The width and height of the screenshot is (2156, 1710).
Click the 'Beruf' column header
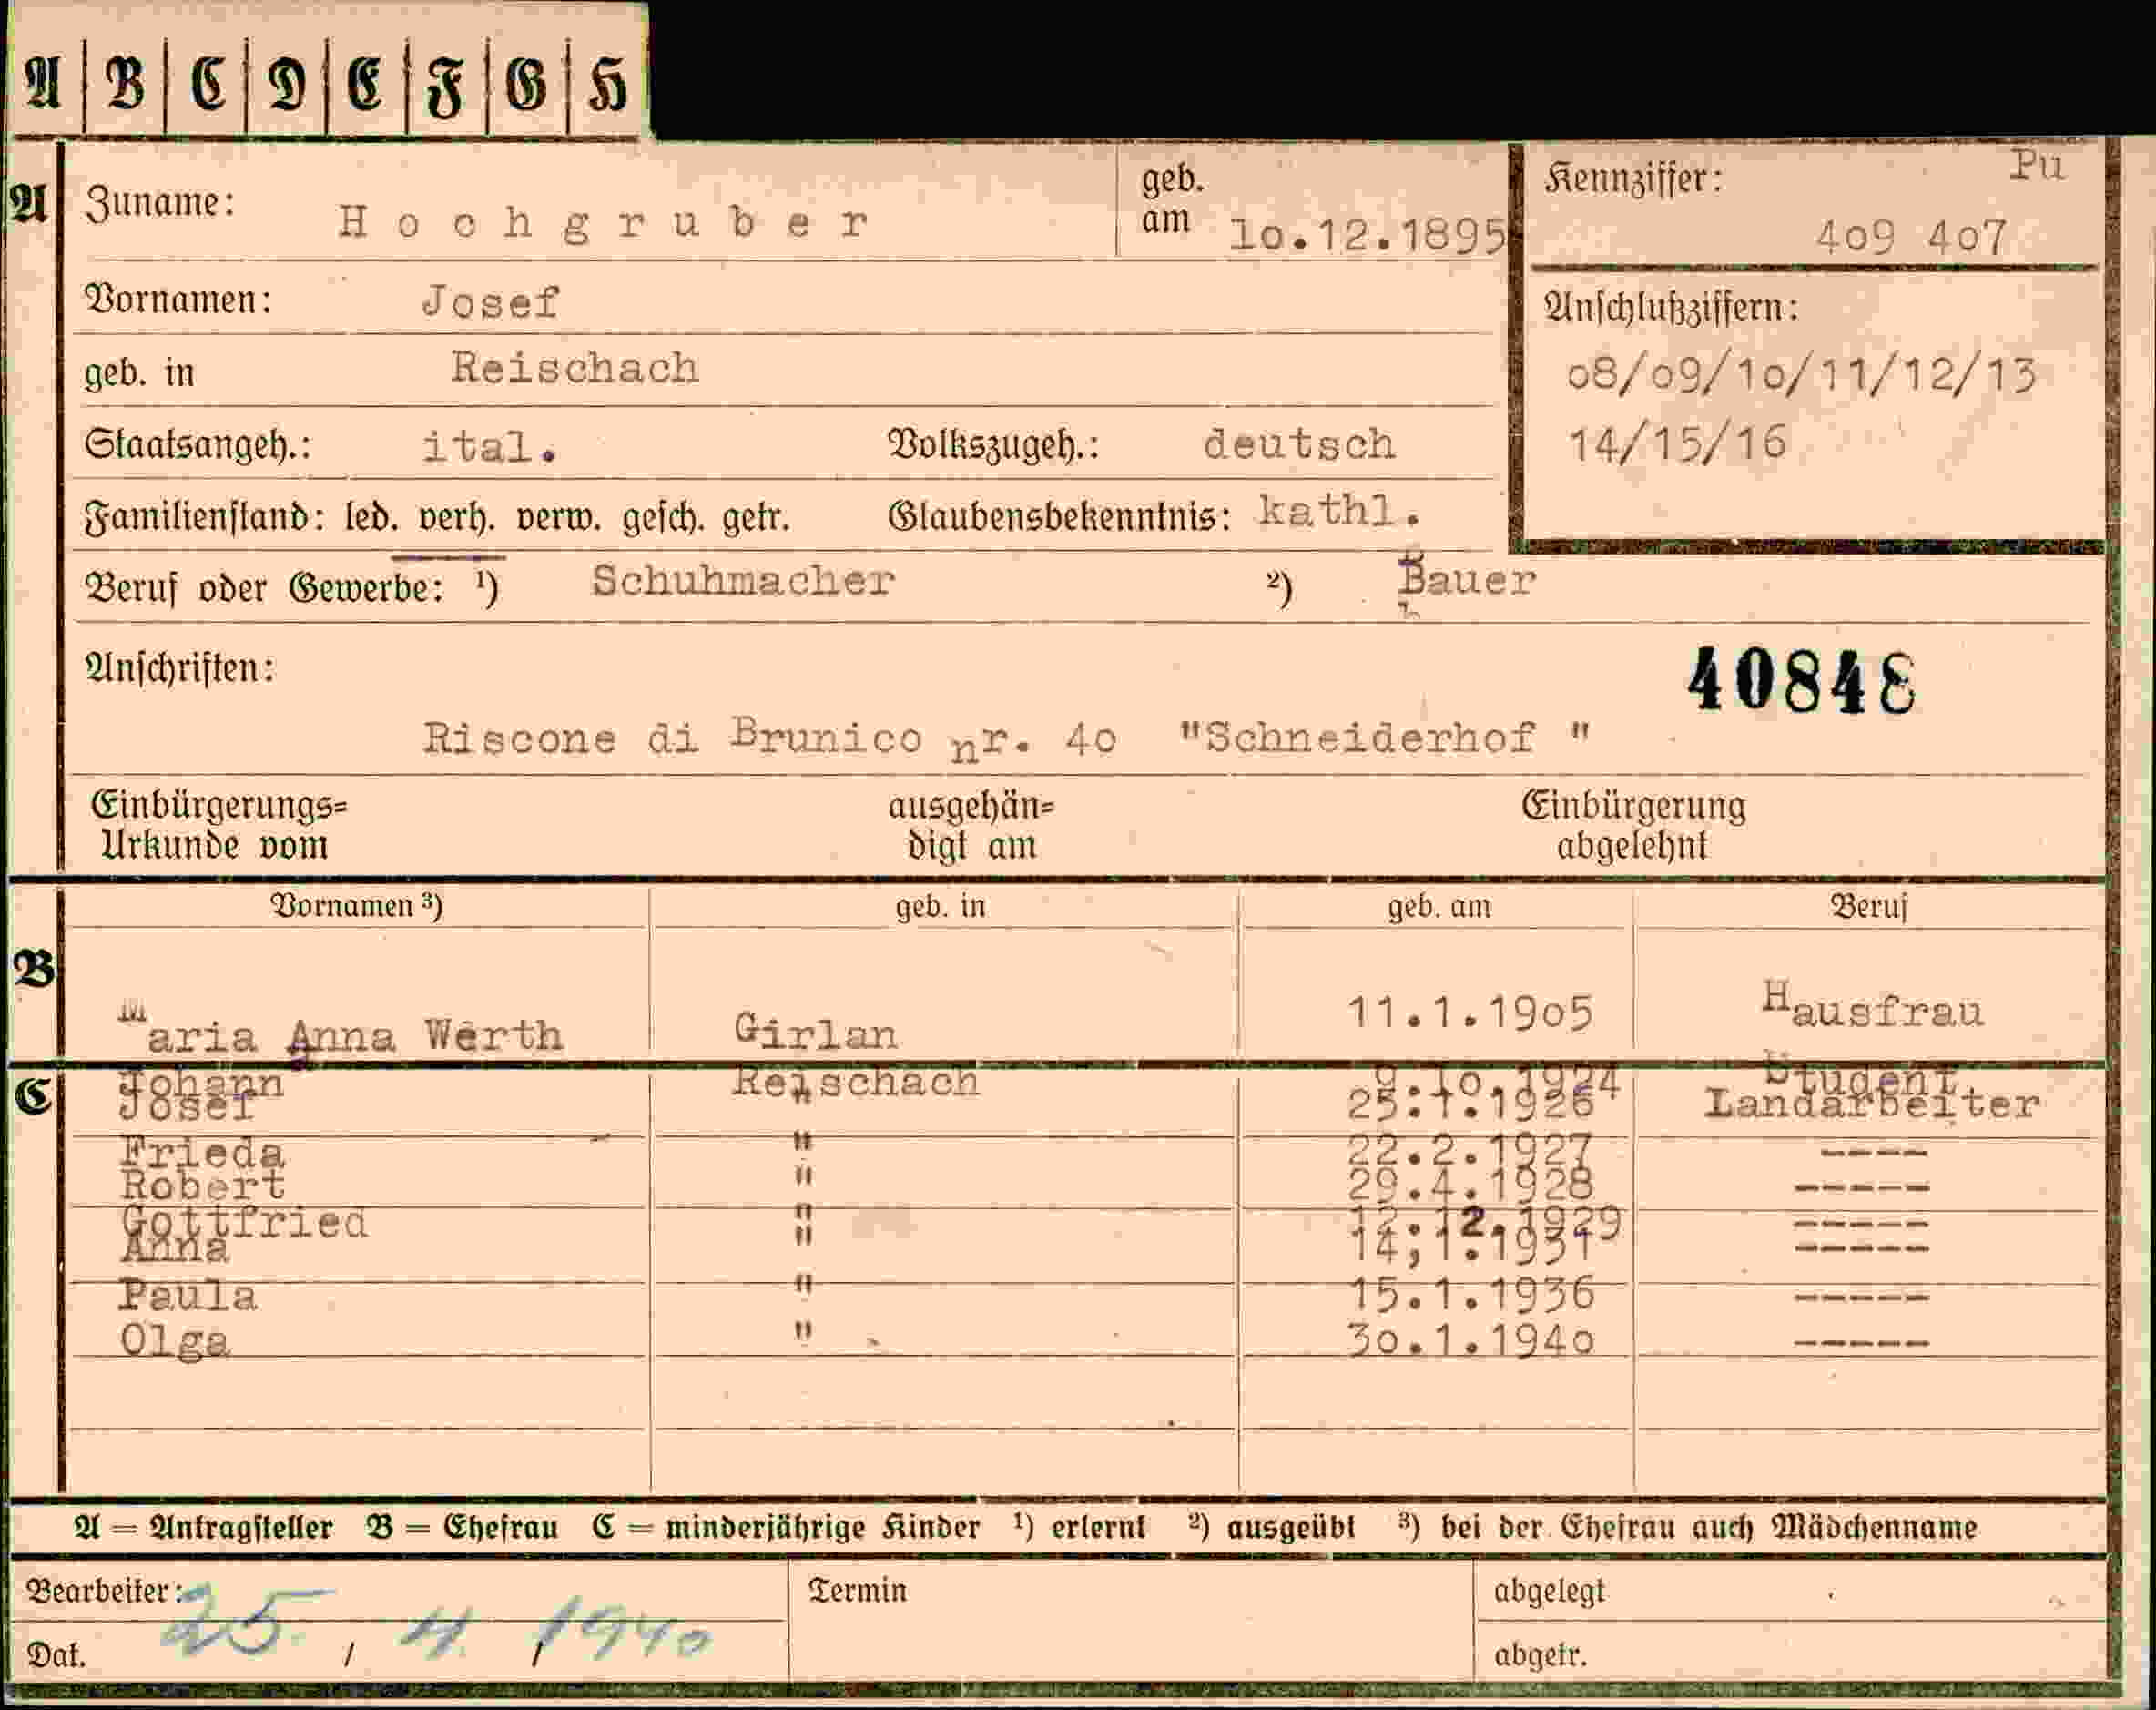point(1869,907)
